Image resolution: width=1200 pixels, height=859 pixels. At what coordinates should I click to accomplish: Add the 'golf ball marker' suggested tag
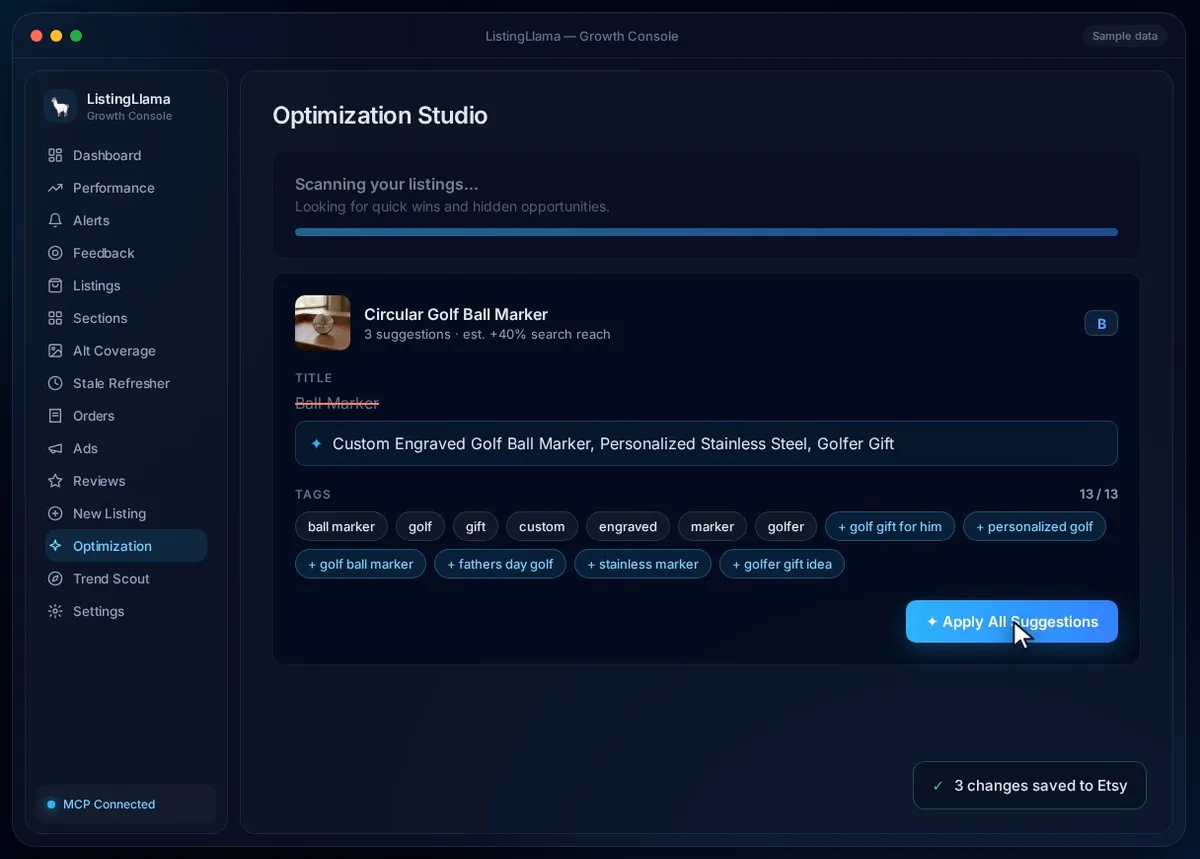(x=360, y=564)
